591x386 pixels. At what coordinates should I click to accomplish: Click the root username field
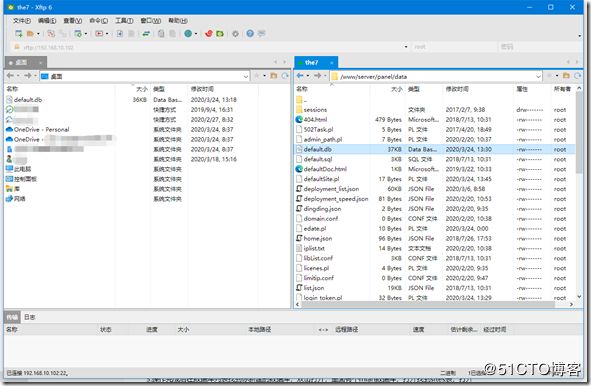[454, 47]
